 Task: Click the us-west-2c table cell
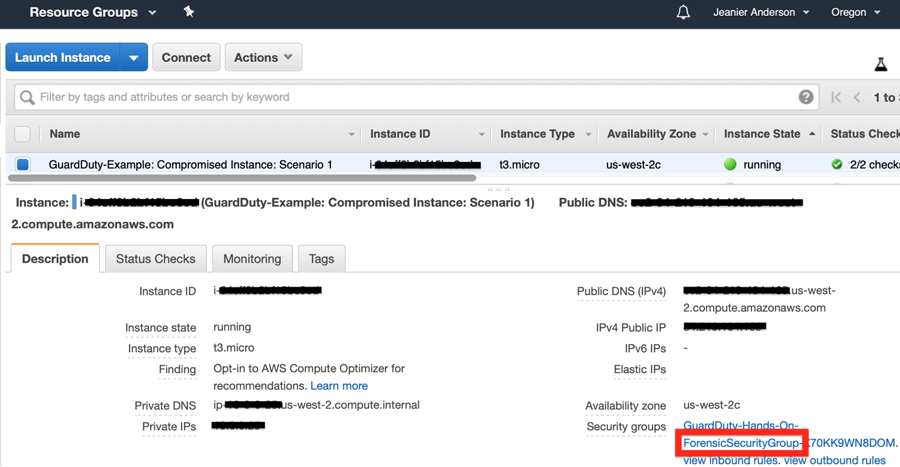coord(633,165)
